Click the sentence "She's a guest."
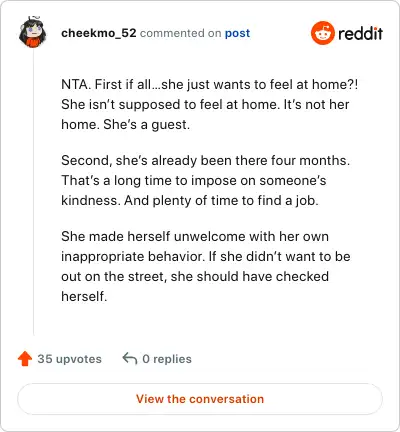The image size is (400, 432). [x=146, y=125]
